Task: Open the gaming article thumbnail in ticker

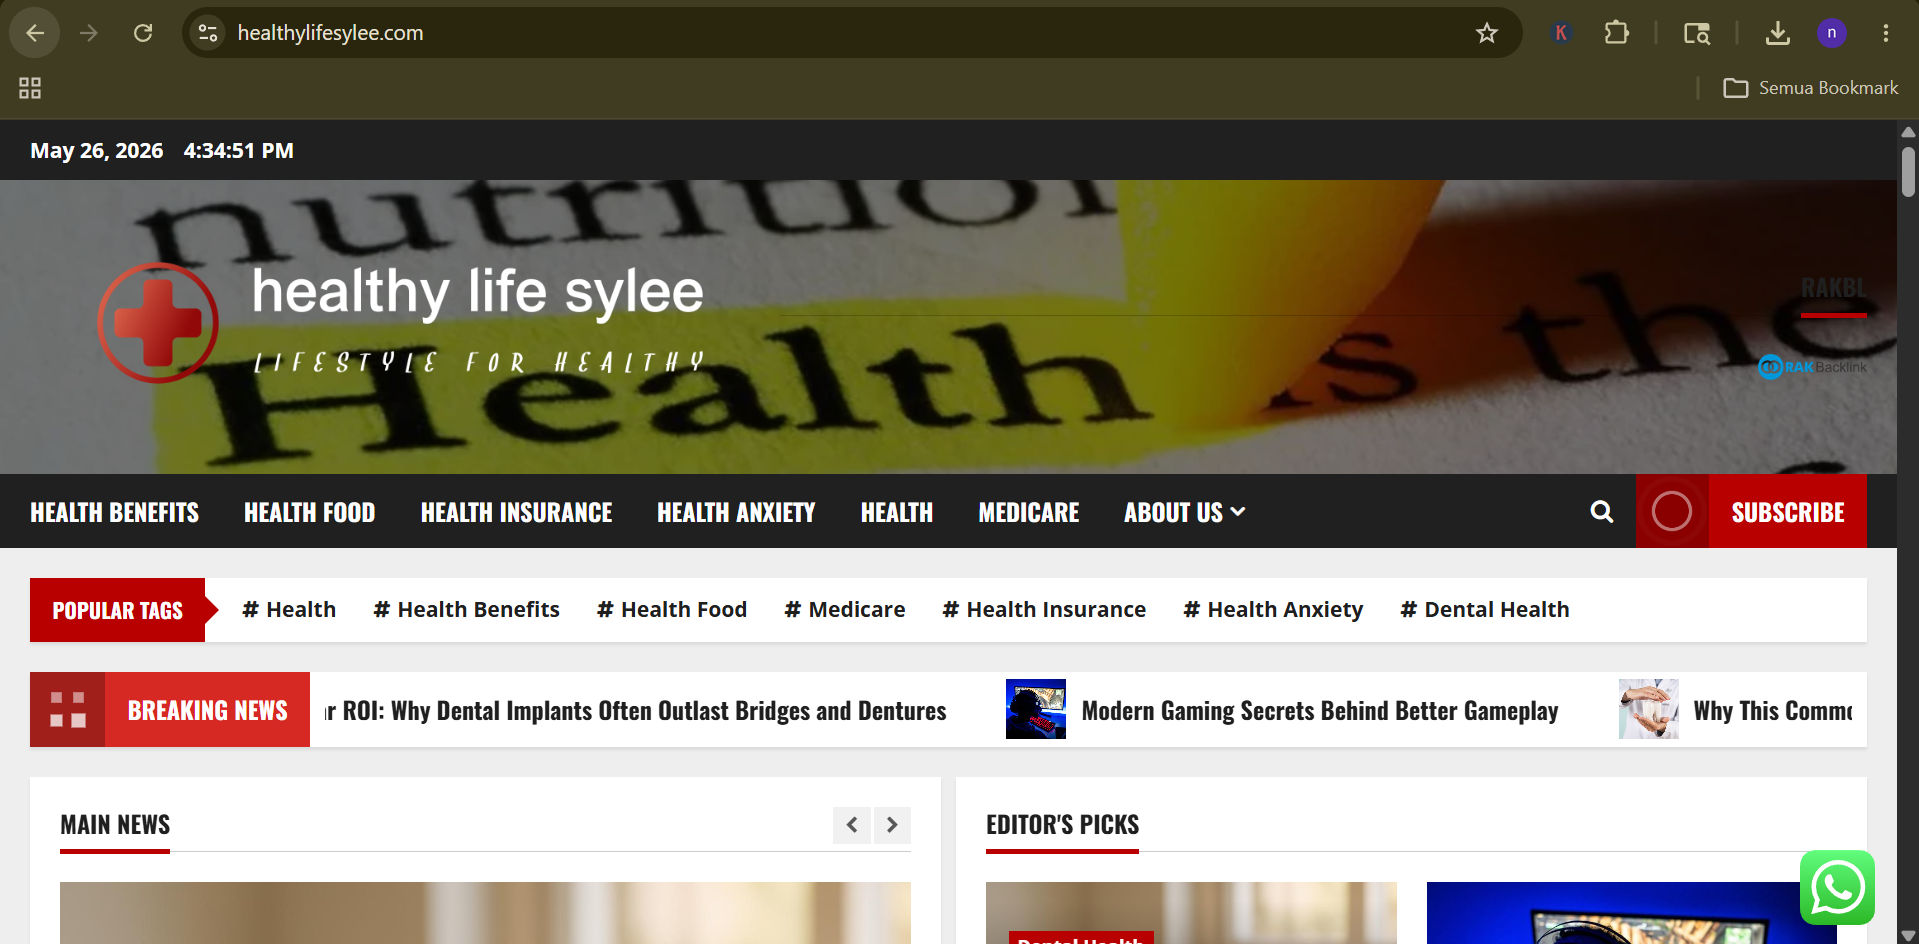Action: (1036, 709)
